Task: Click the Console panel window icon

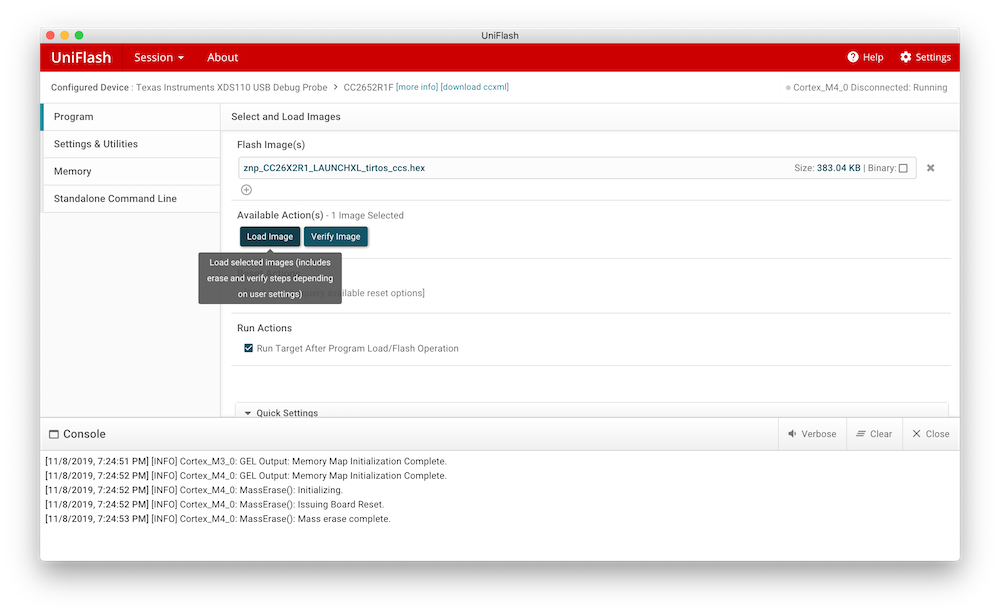Action: point(54,434)
